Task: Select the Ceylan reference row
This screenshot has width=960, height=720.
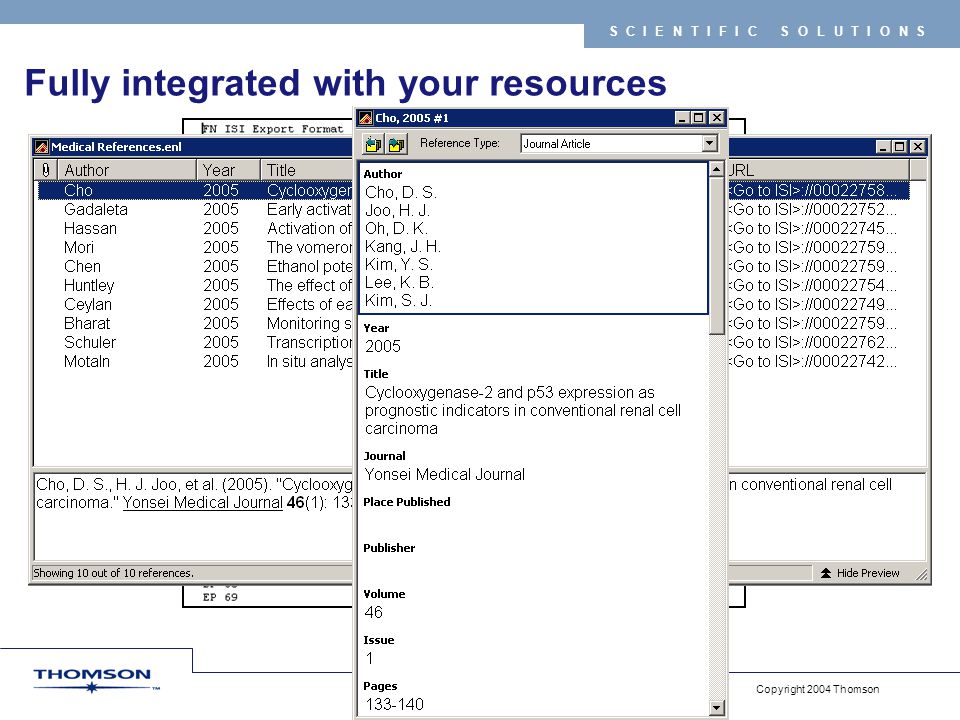Action: (x=195, y=304)
